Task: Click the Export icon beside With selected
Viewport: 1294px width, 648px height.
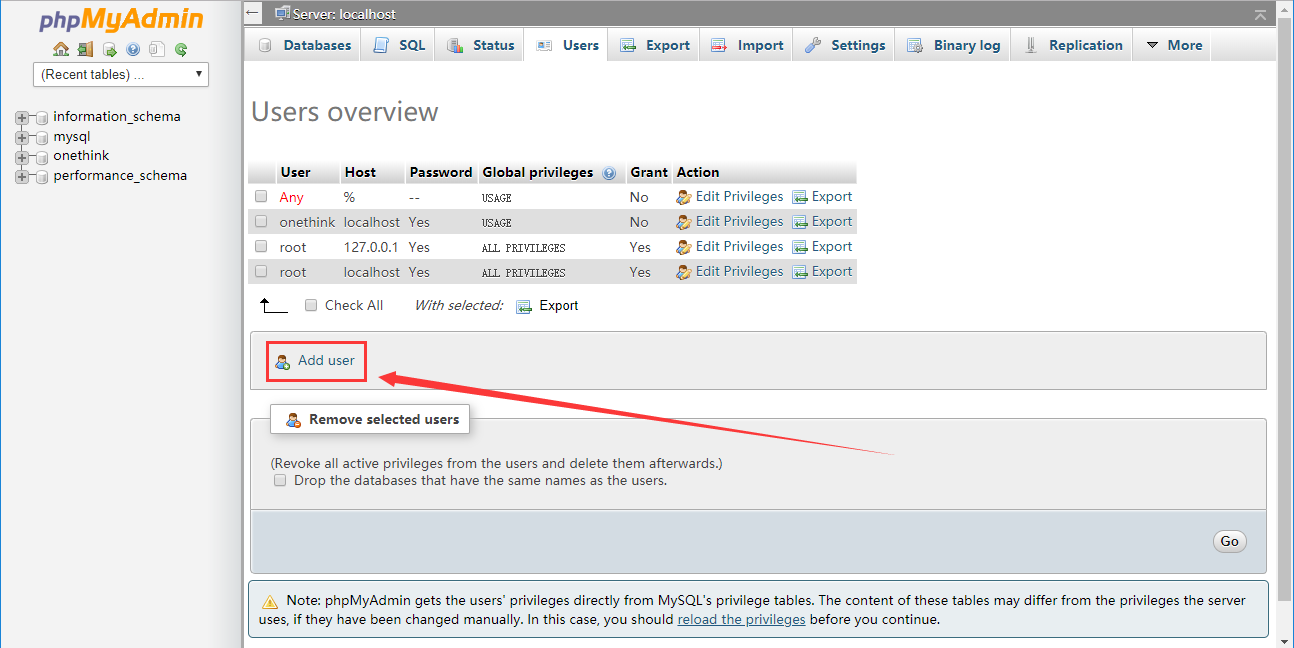Action: (x=524, y=306)
